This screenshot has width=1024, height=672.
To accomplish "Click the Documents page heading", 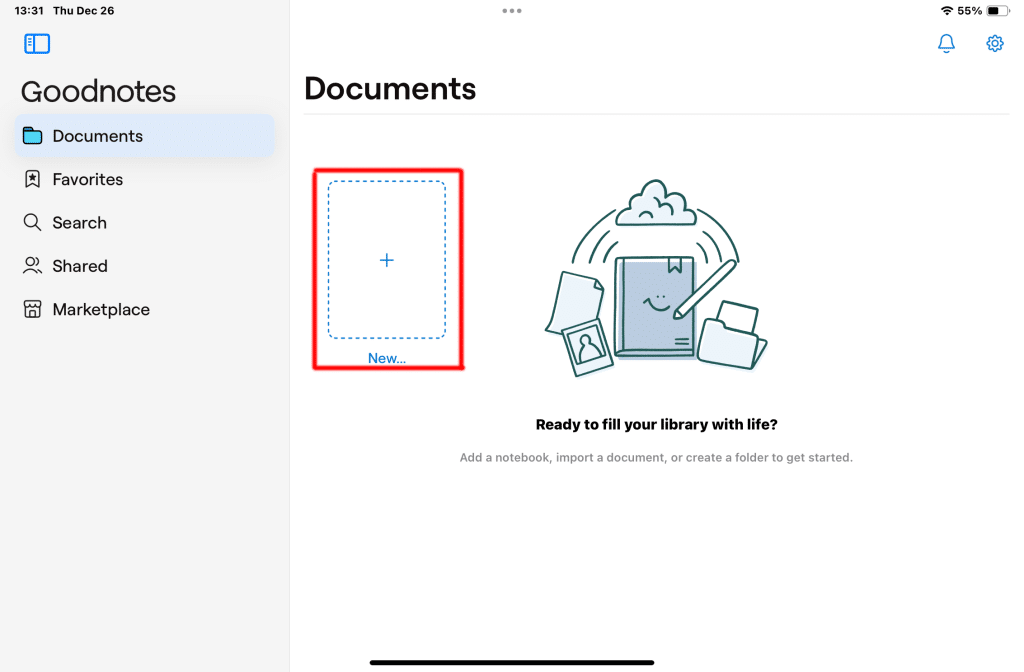I will point(390,88).
